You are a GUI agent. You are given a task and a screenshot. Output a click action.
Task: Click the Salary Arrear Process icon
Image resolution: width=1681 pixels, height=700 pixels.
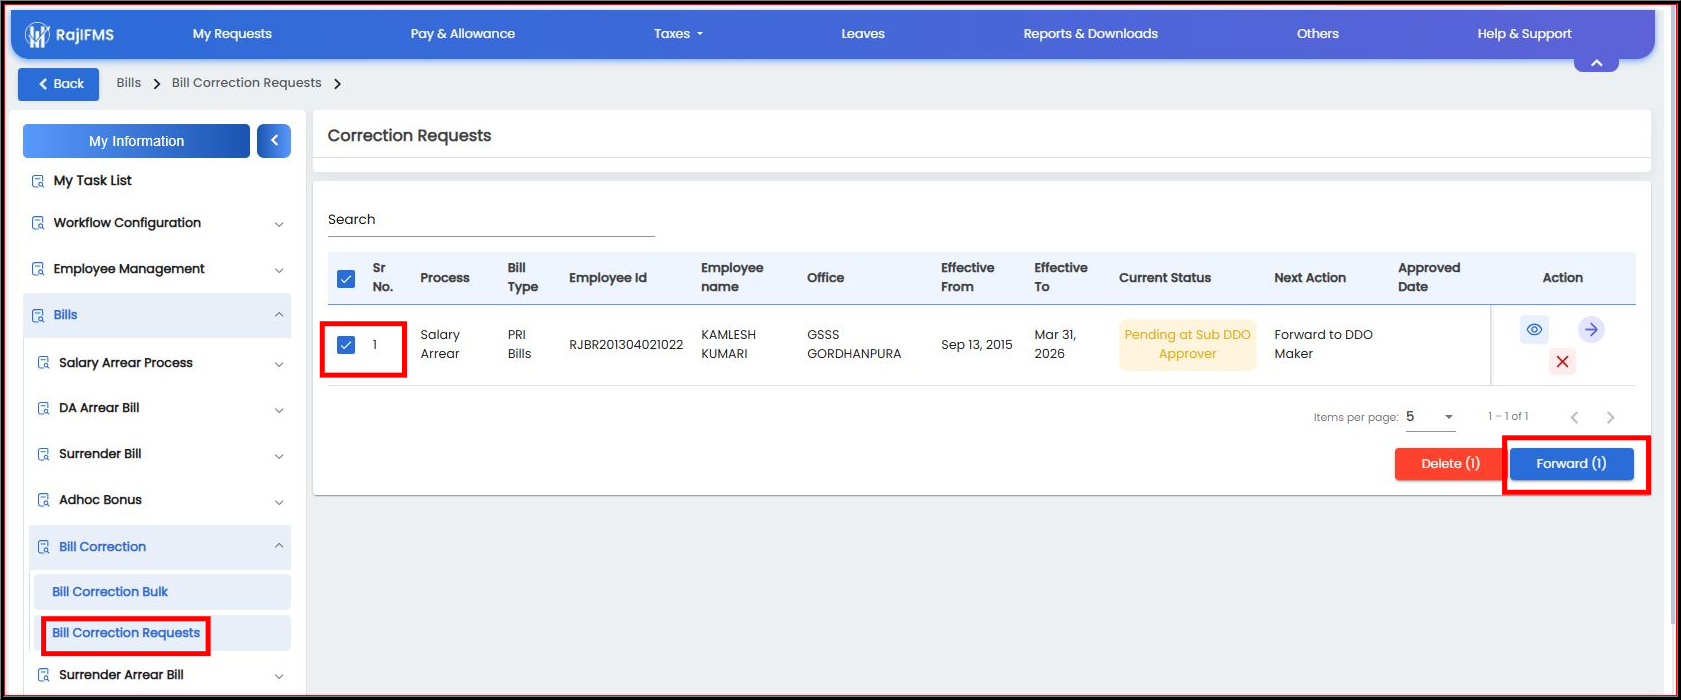tap(43, 363)
